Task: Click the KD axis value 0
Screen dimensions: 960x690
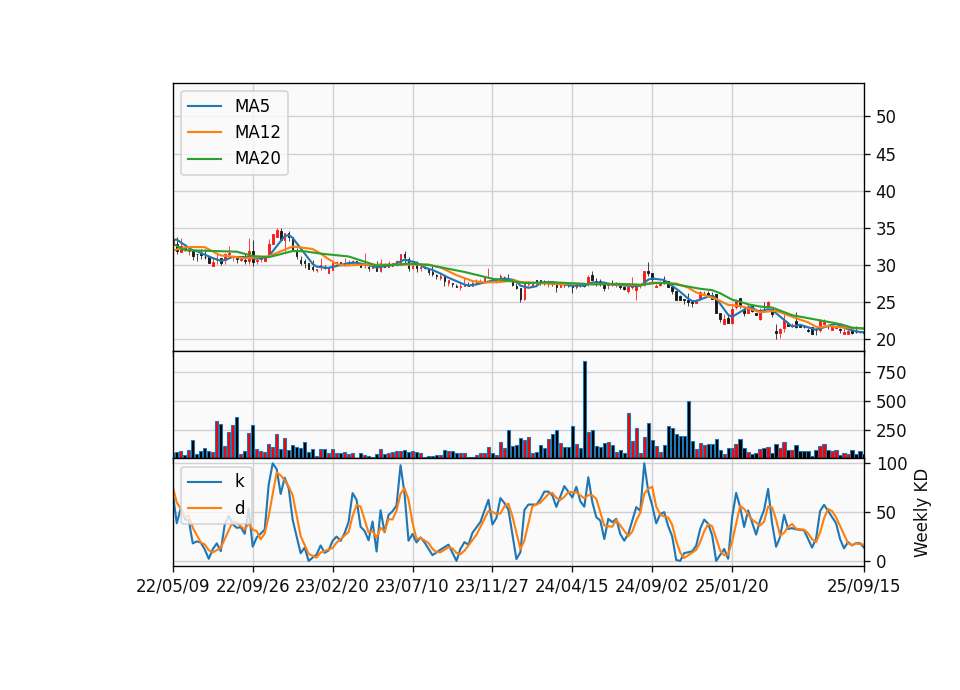Action: click(880, 561)
